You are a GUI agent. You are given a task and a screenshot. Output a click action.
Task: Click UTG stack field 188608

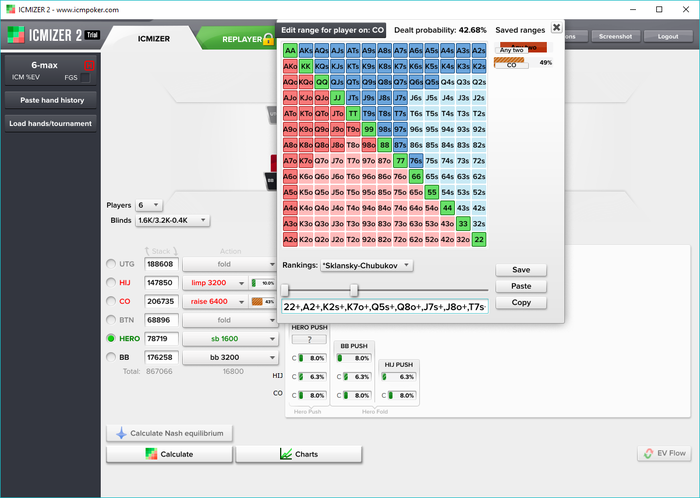161,264
